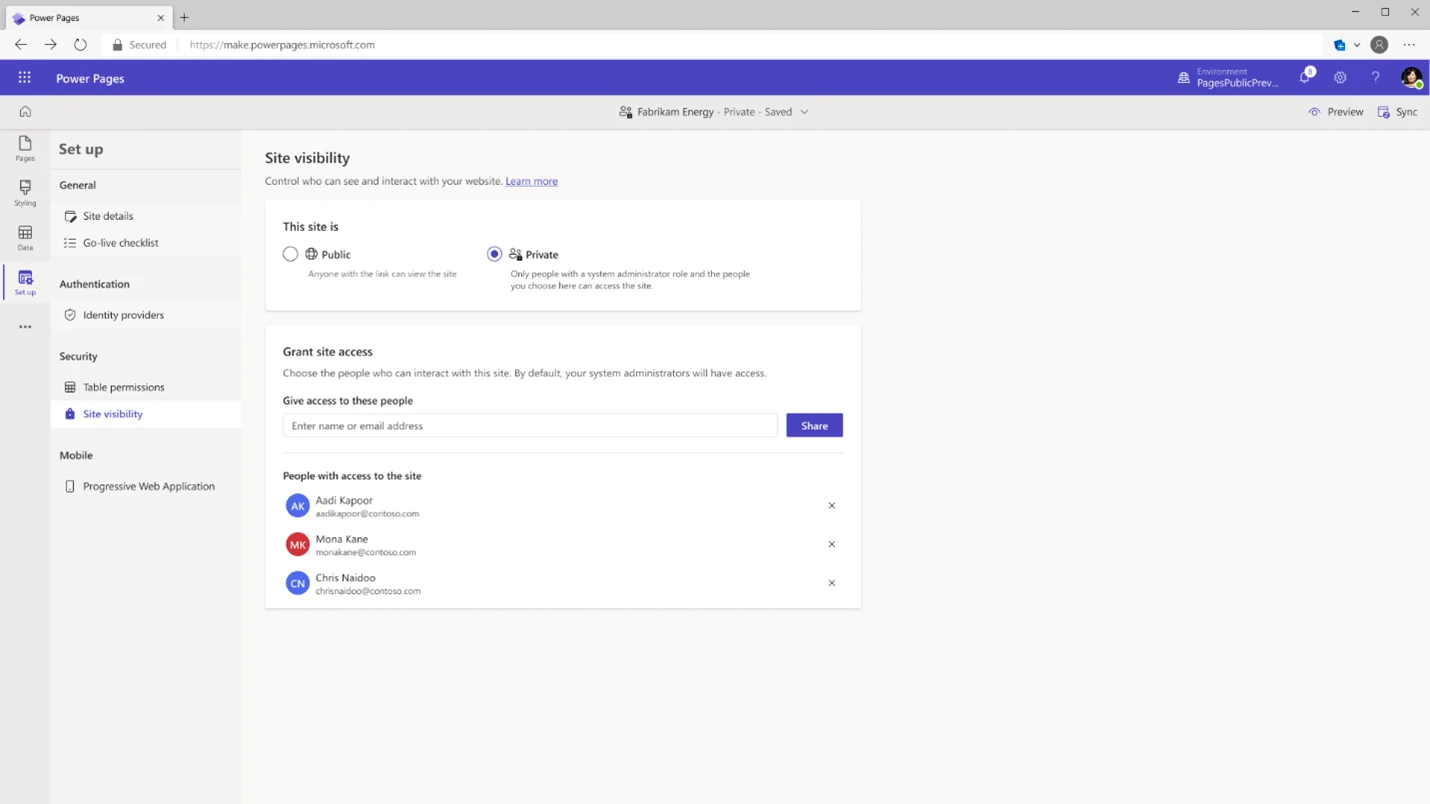Open the notifications bell
Viewport: 1430px width, 804px height.
click(x=1305, y=77)
